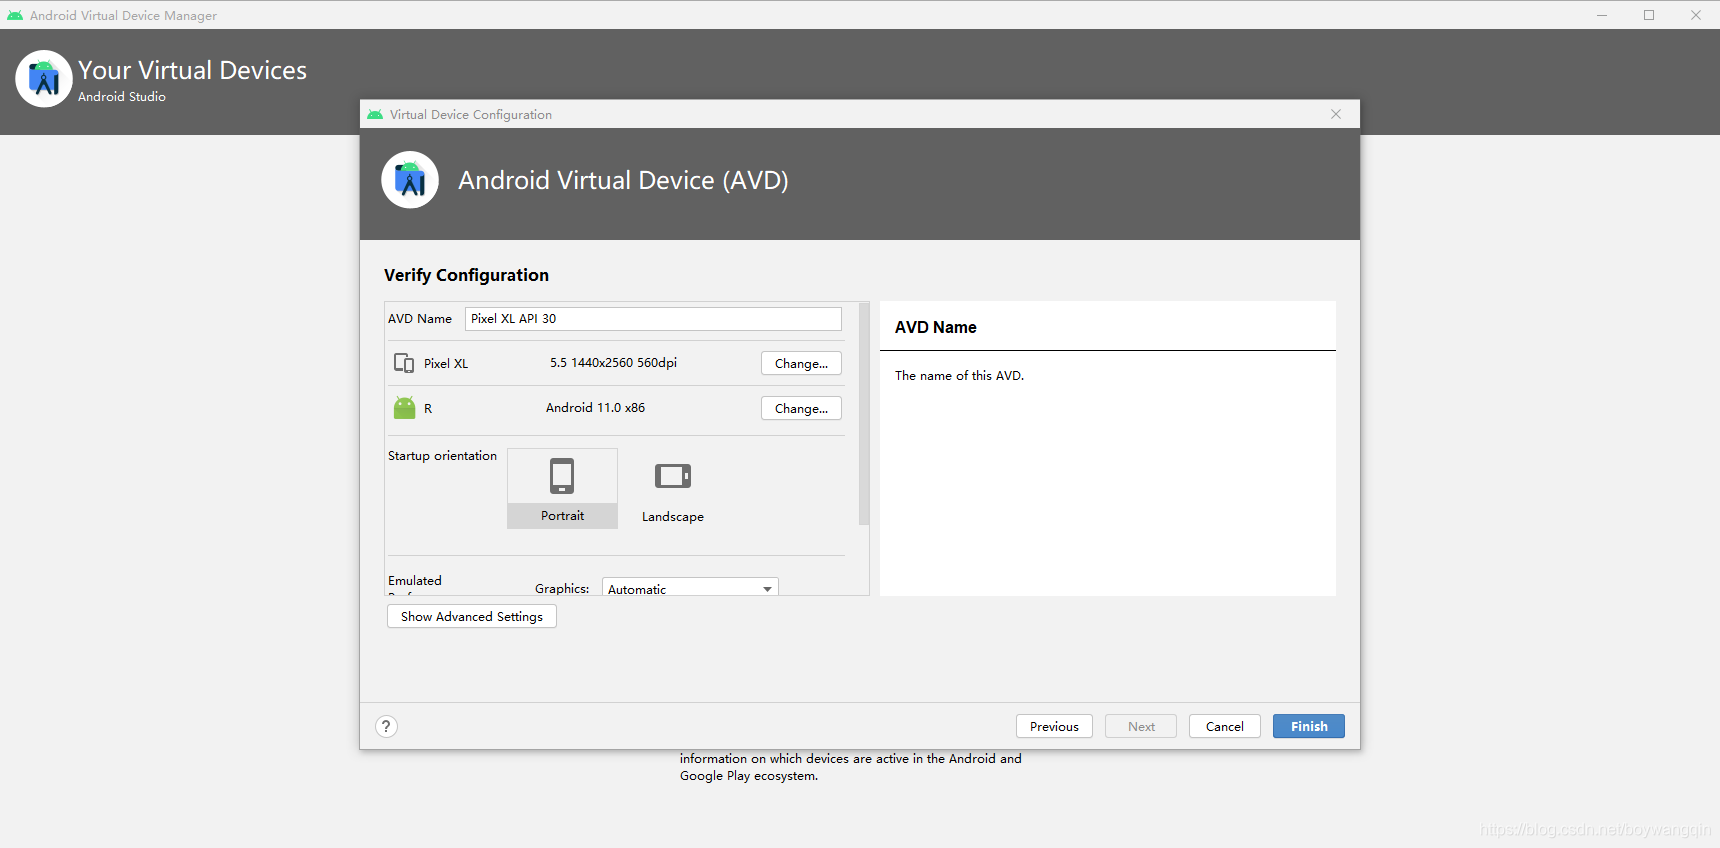Screen dimensions: 1720x848
Task: Click the configuration panel vertical scrollbar
Action: pyautogui.click(x=864, y=413)
